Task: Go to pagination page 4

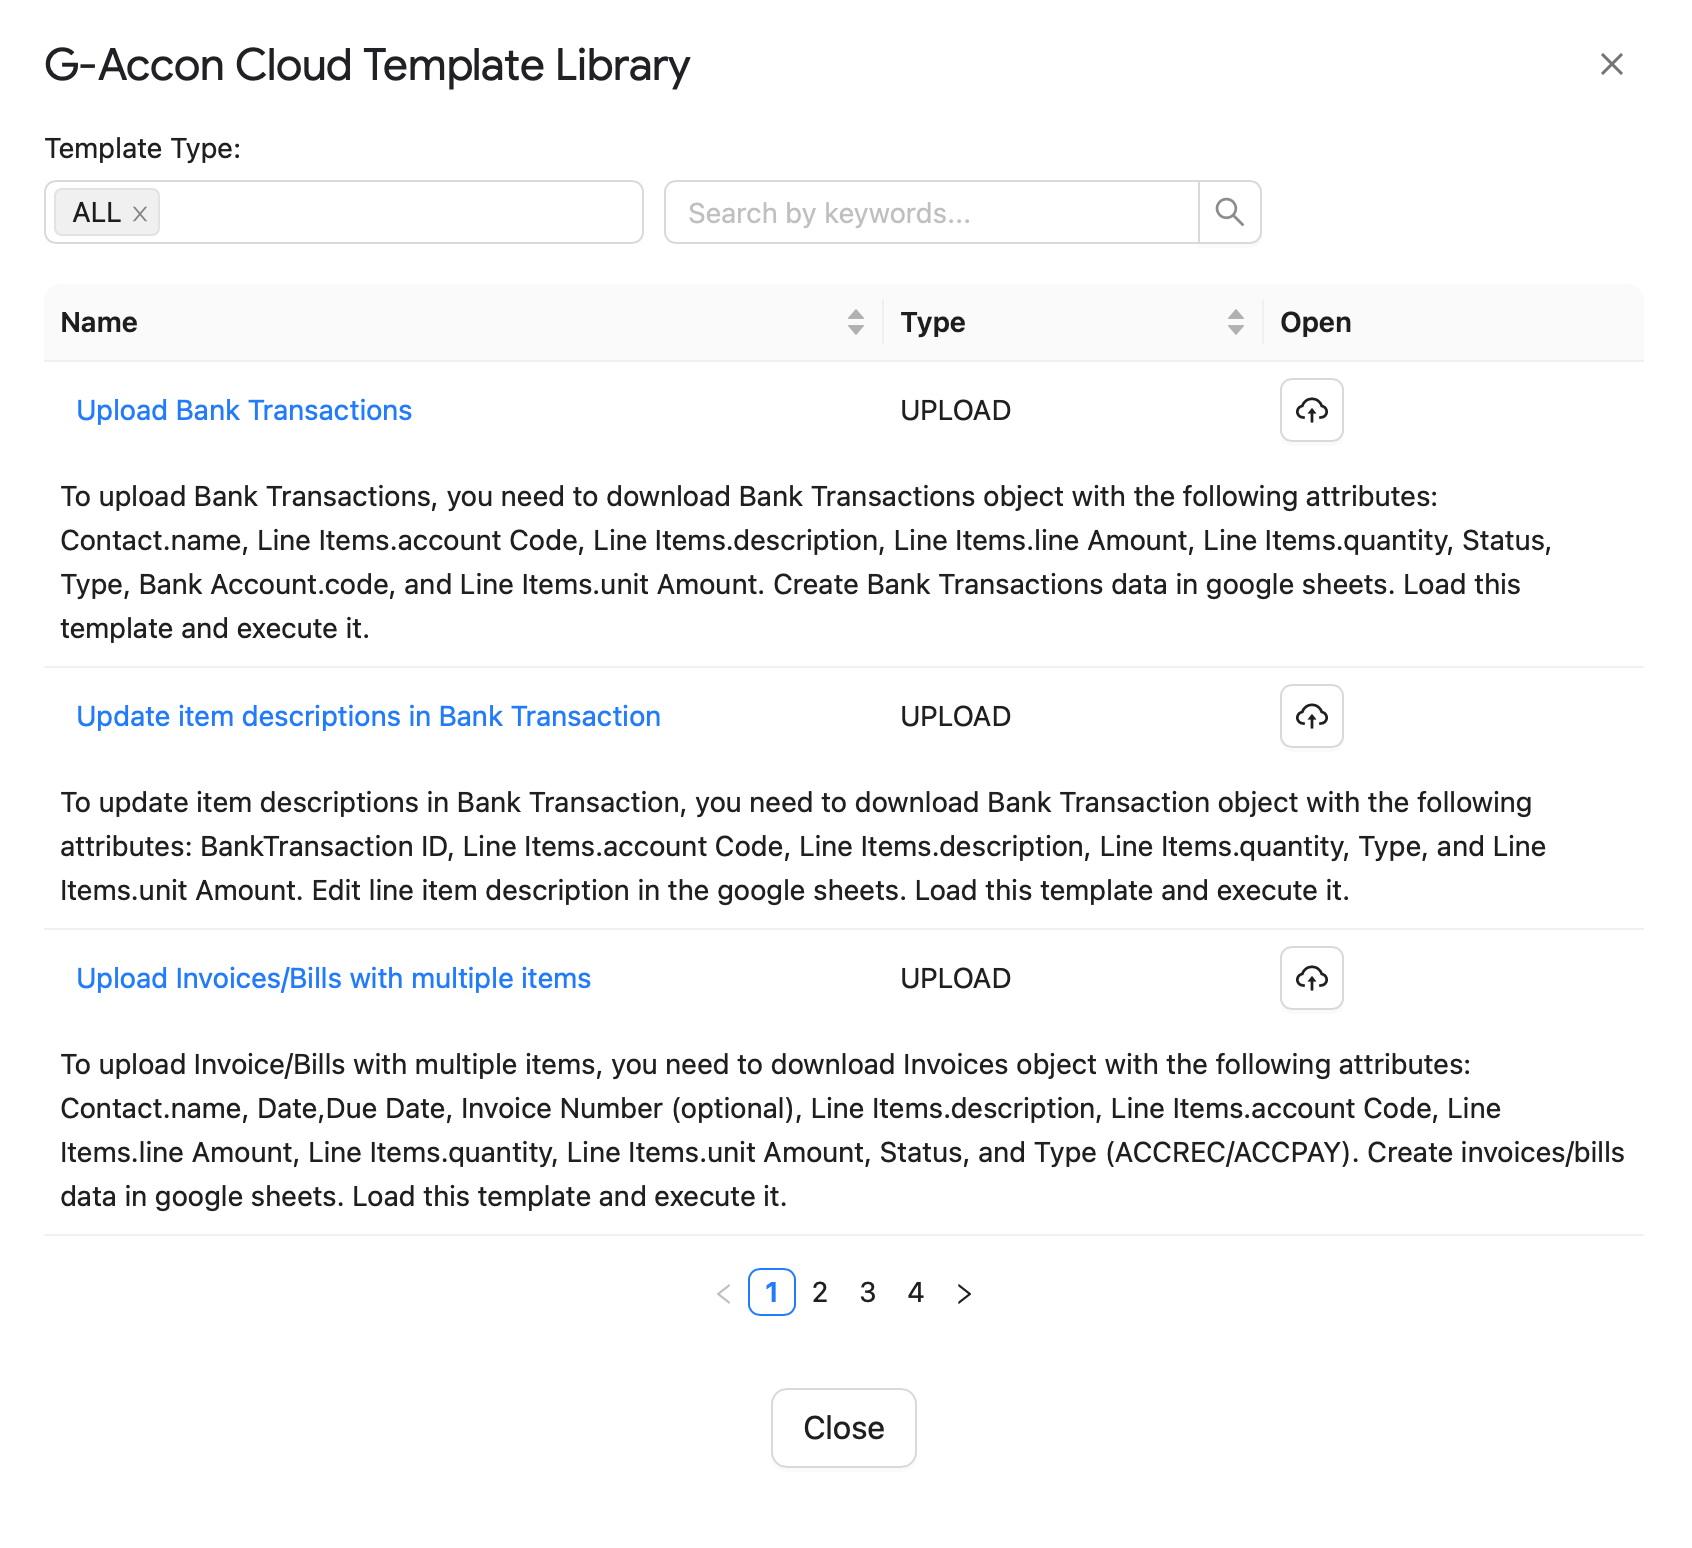Action: (916, 1292)
